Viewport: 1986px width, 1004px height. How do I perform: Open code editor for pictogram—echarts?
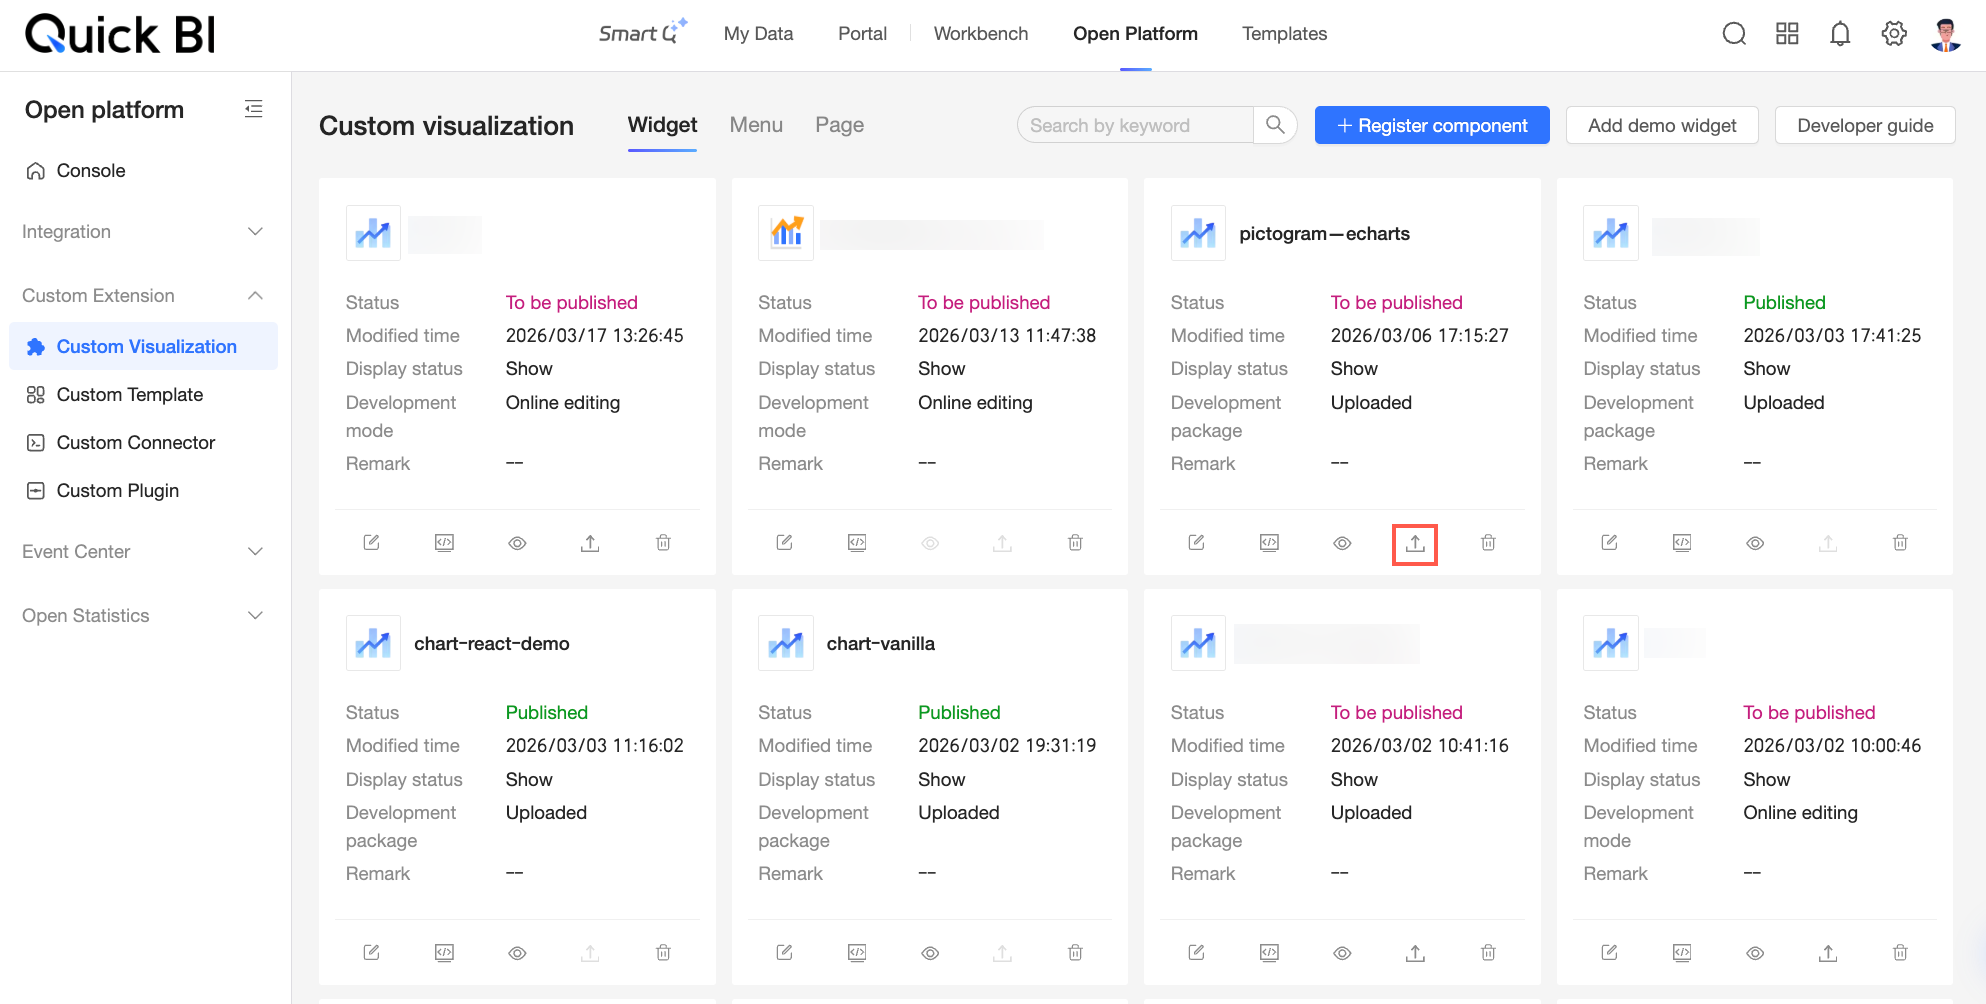1269,543
